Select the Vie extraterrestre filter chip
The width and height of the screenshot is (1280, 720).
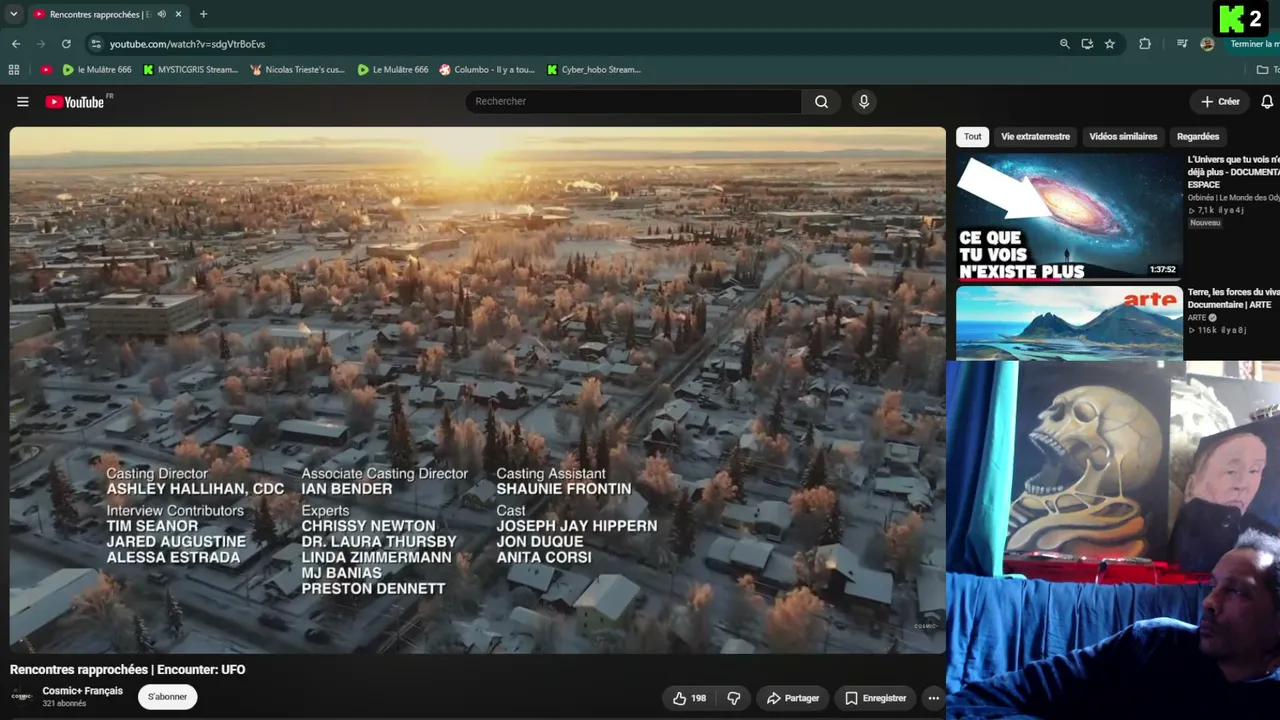[1035, 136]
